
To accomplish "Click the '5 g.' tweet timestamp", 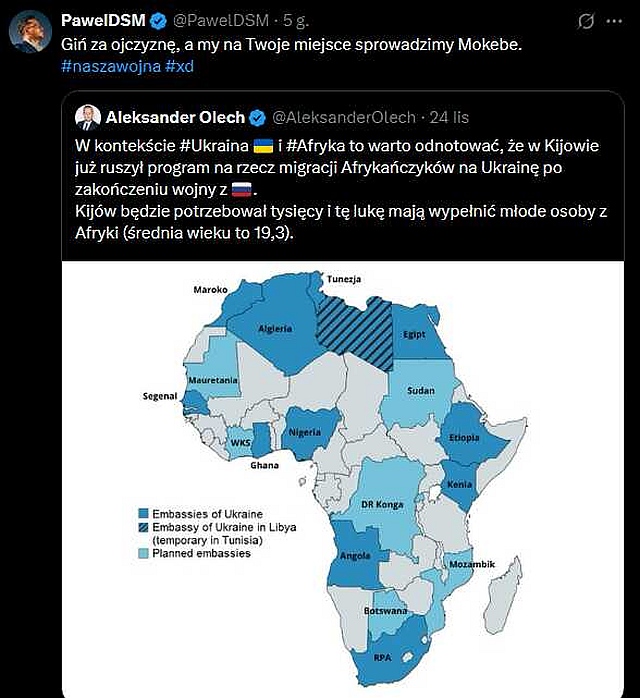I will (295, 21).
